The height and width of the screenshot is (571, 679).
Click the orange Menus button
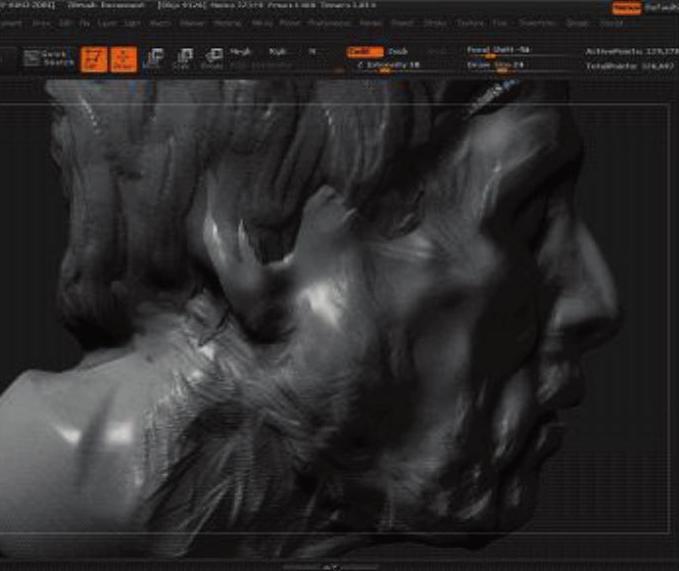tap(627, 8)
